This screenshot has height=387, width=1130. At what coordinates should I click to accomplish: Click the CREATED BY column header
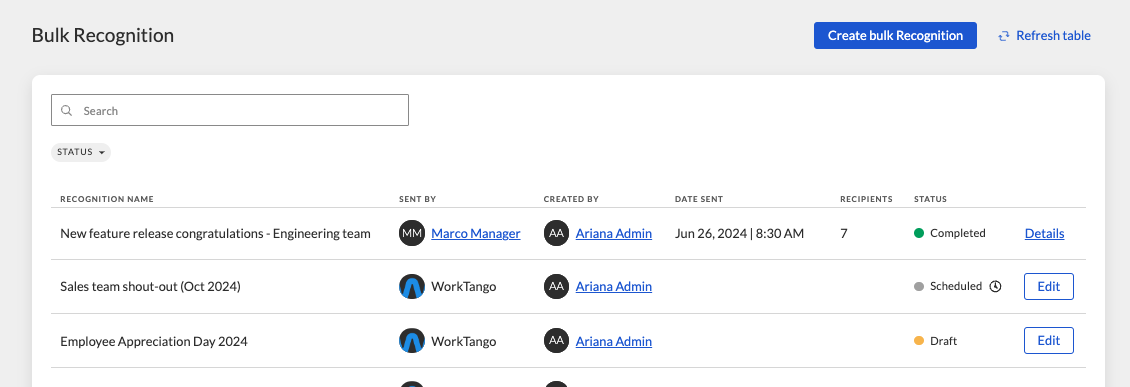571,199
